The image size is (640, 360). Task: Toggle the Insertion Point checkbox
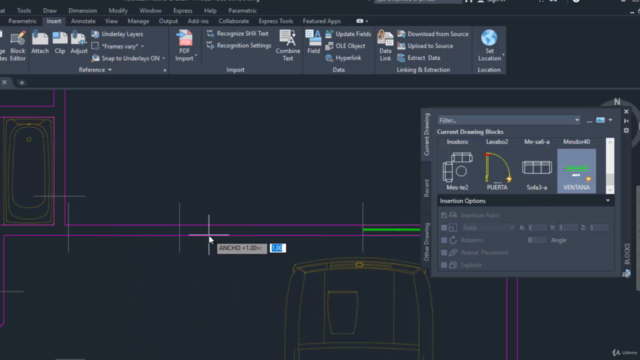click(x=444, y=215)
